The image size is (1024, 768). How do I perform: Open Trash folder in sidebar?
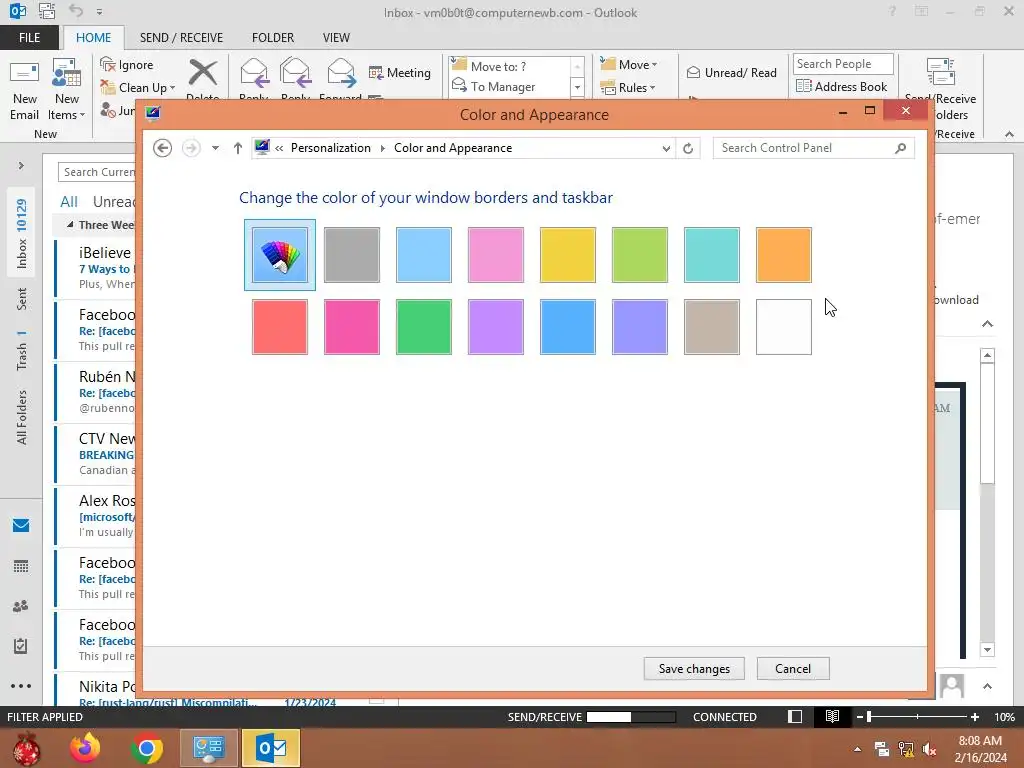point(22,350)
